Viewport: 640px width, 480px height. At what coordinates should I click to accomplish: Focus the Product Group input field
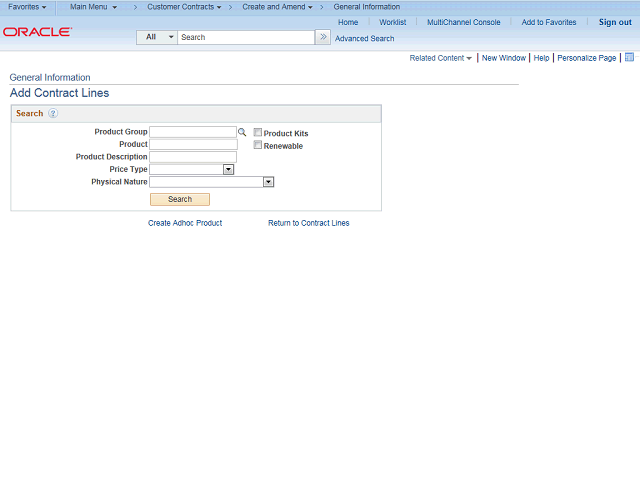coord(193,132)
